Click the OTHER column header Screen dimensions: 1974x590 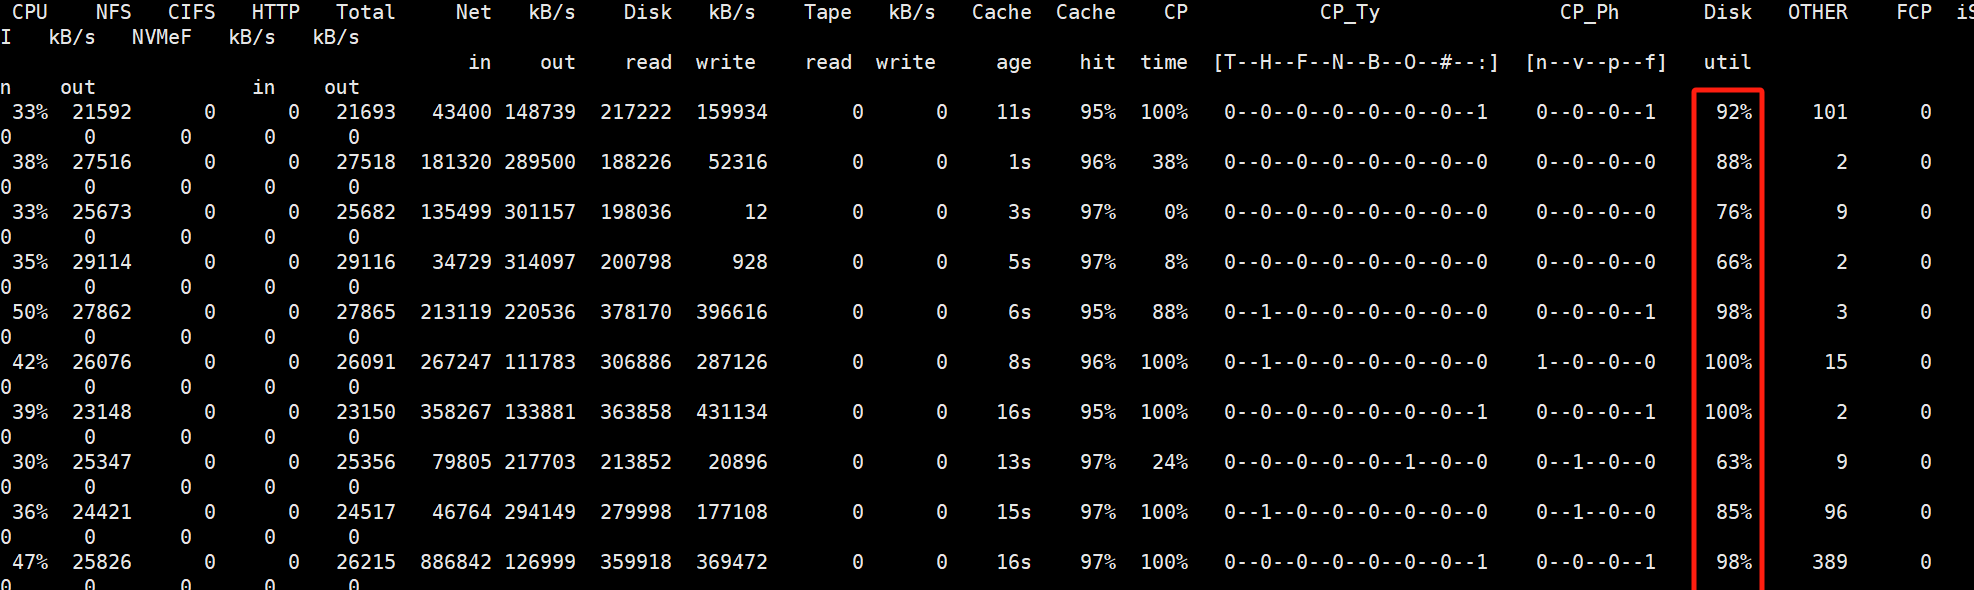pos(1818,12)
